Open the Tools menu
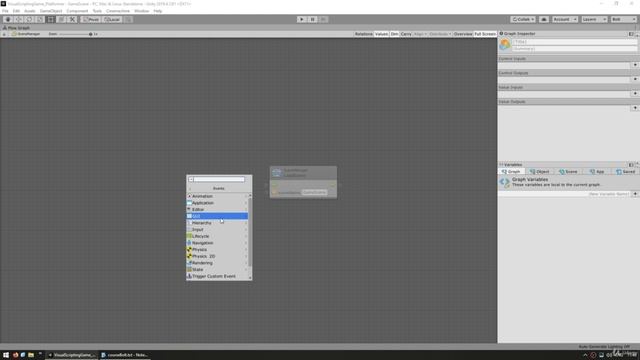Viewport: 640px width, 360px height. [97, 11]
